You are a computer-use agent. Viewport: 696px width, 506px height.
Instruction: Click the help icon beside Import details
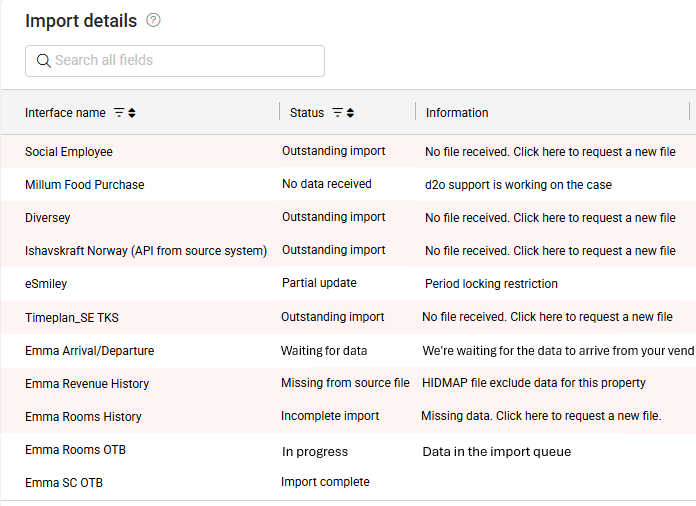153,20
